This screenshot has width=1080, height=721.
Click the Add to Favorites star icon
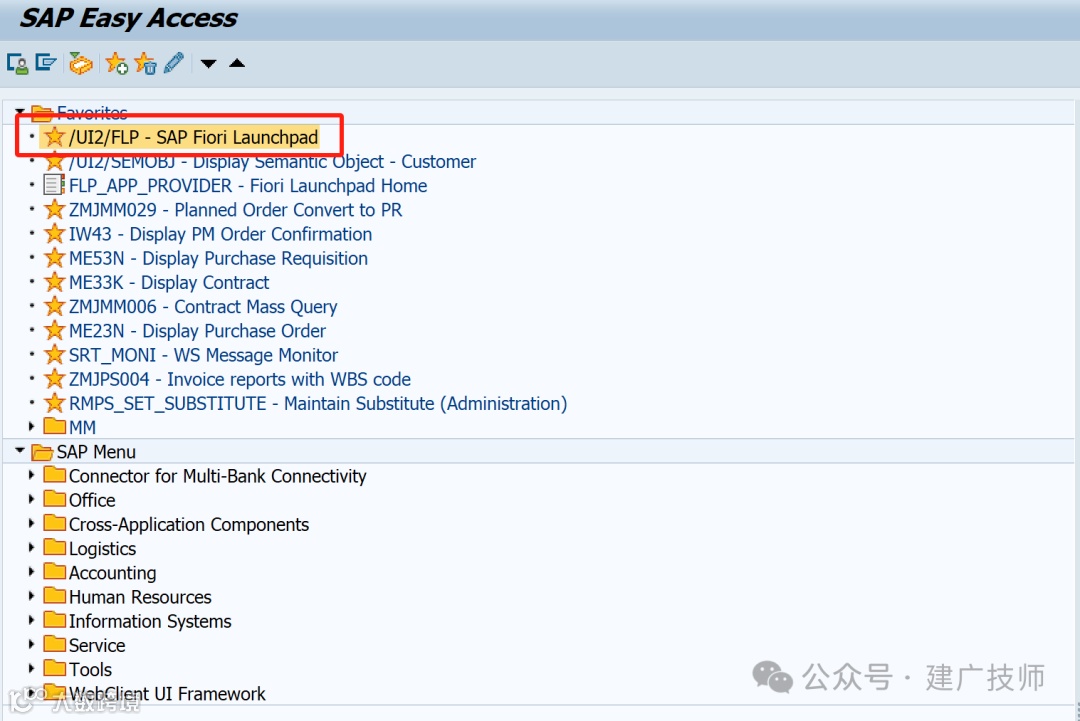[x=117, y=63]
